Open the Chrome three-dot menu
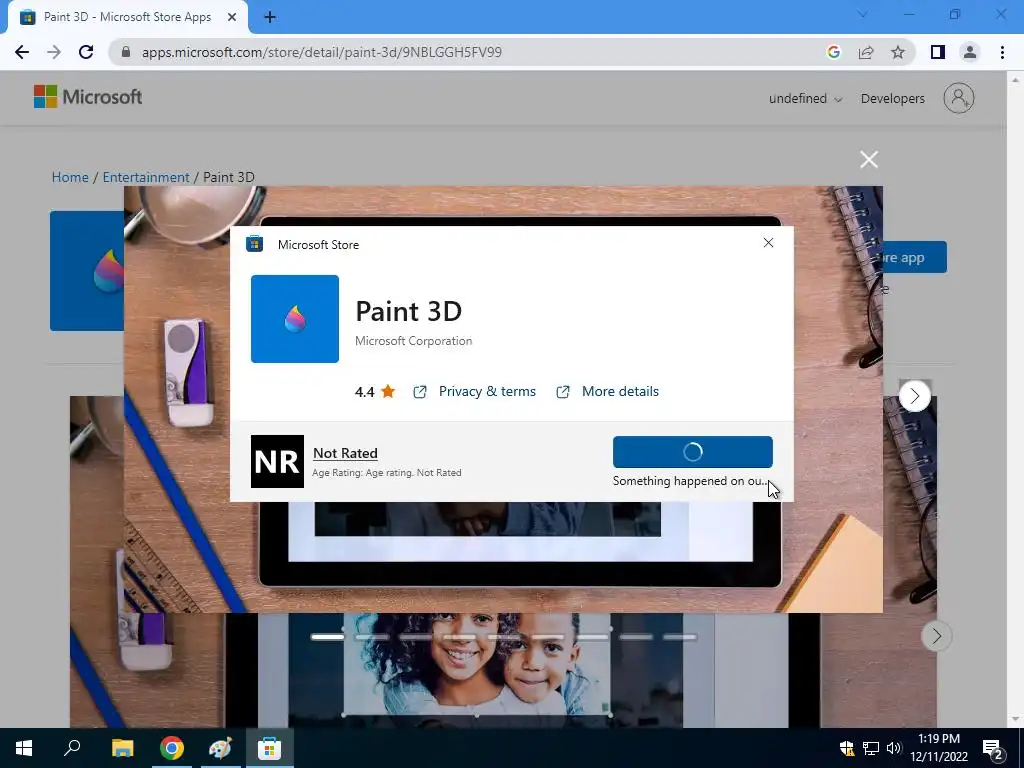The image size is (1024, 768). pos(1002,52)
